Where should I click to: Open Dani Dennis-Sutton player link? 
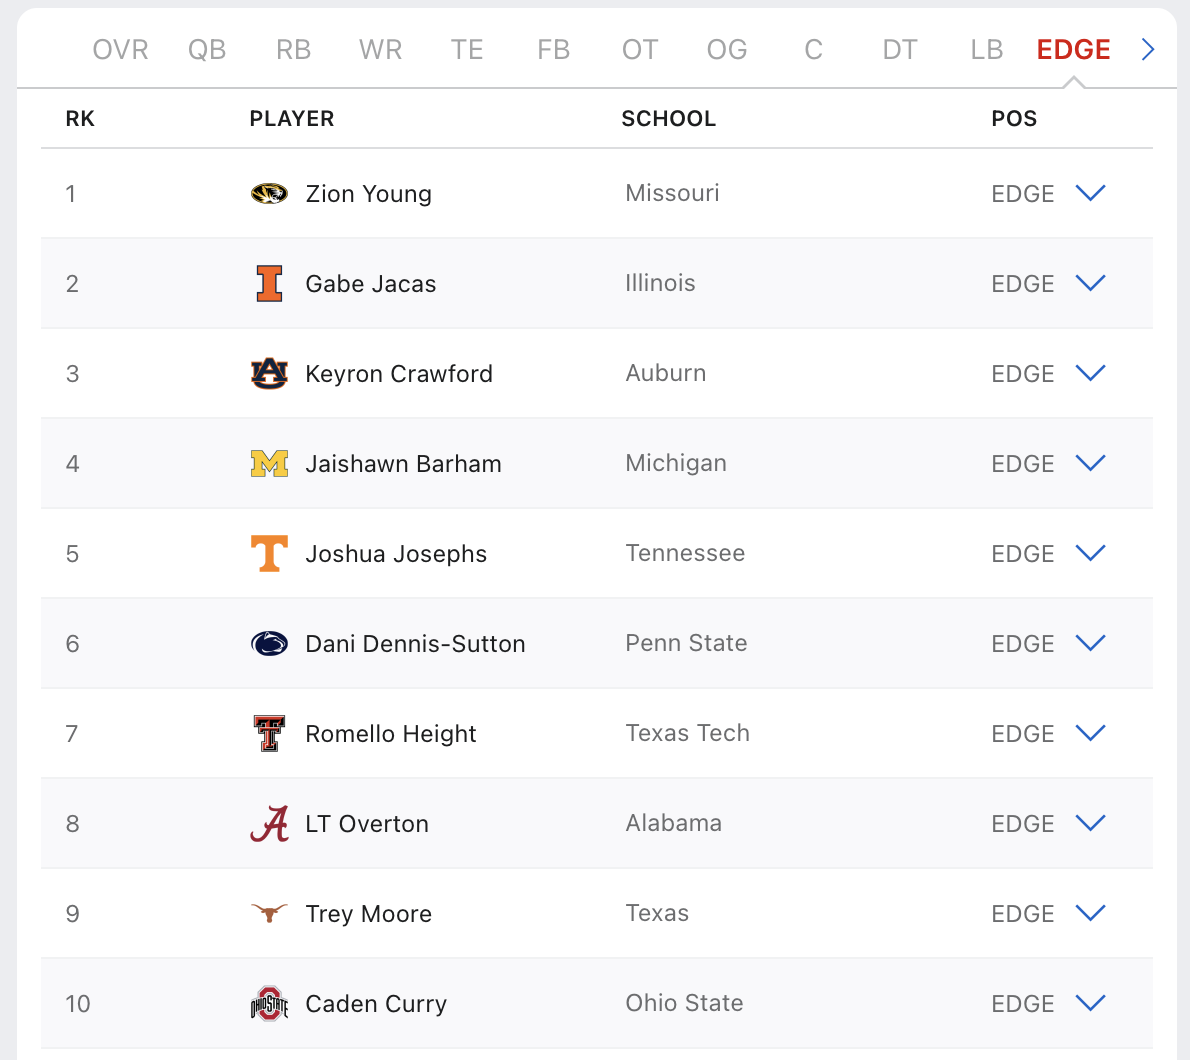pyautogui.click(x=415, y=644)
